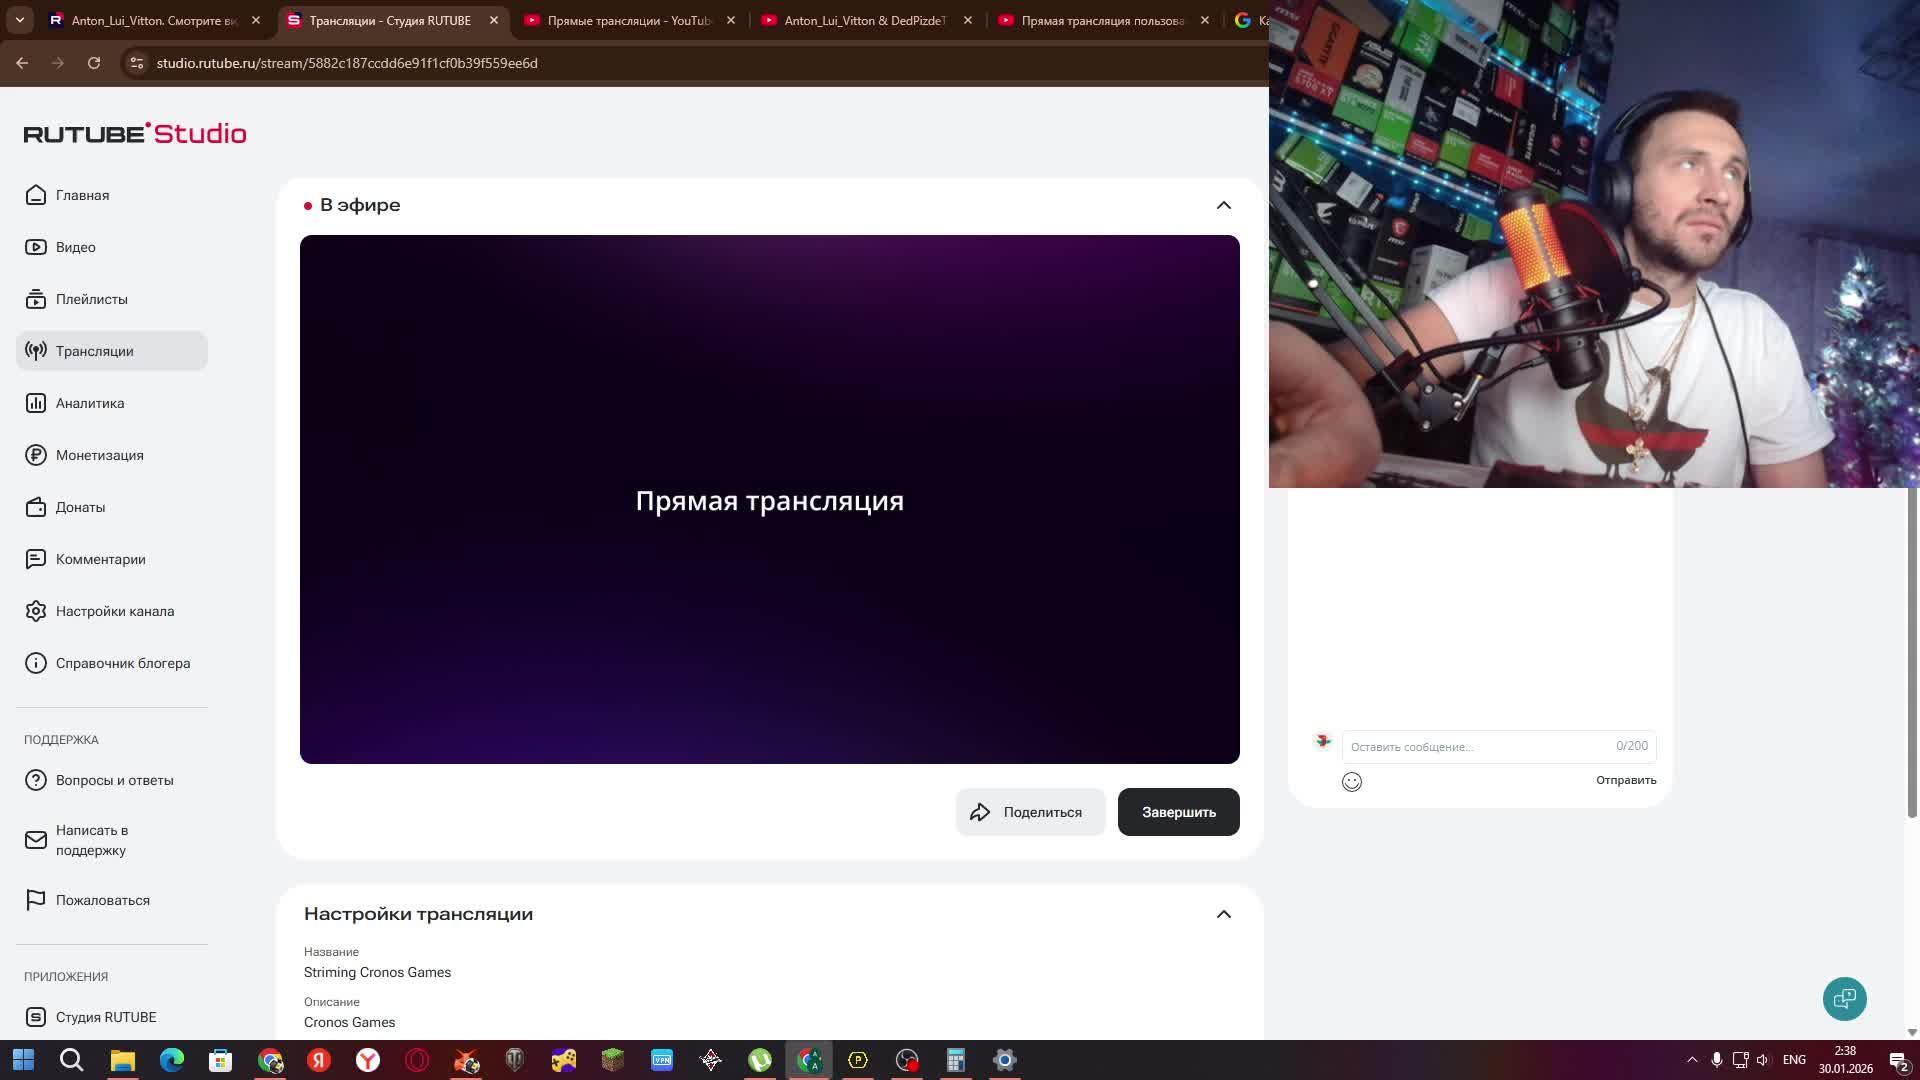Collapse the Настройки трансляции section
1920x1080 pixels.
pos(1223,913)
